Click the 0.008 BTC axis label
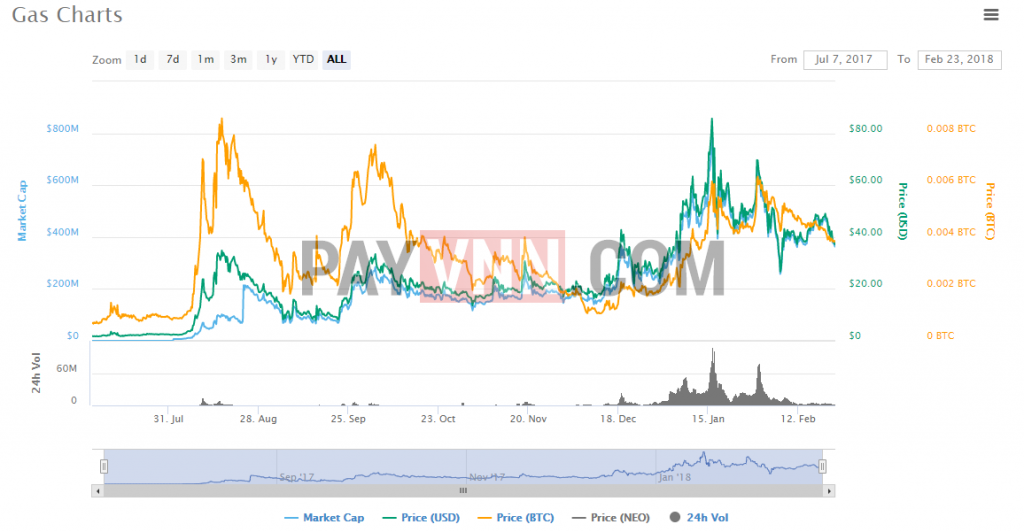The height and width of the screenshot is (532, 1024). (951, 129)
